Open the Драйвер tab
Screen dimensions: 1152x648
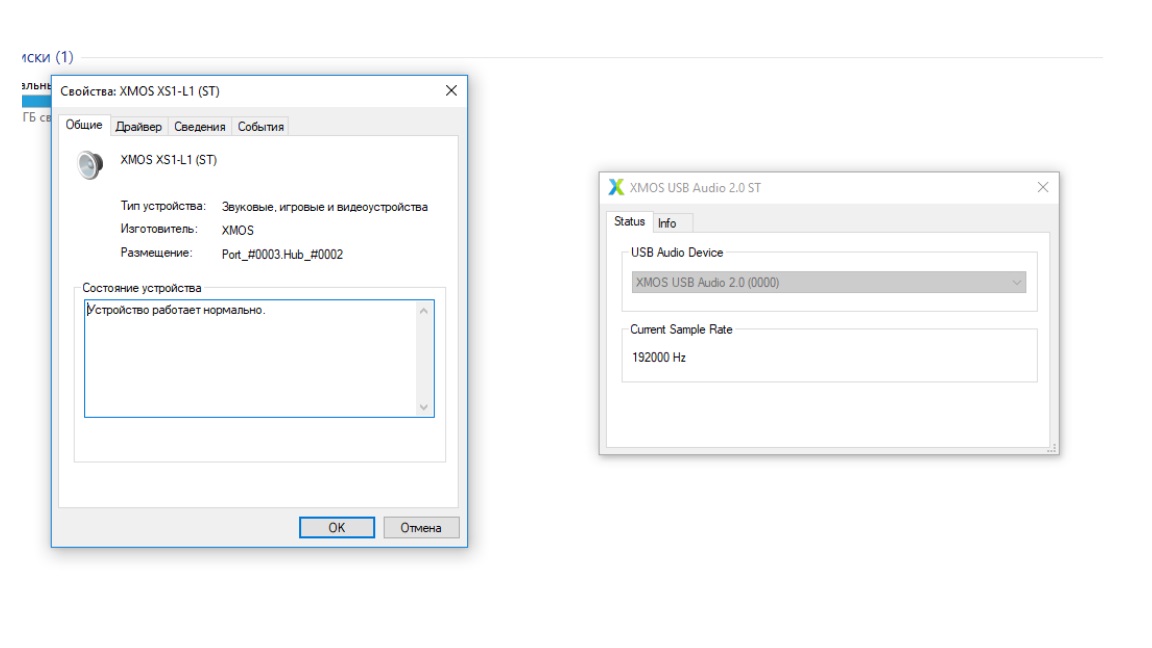[x=138, y=126]
